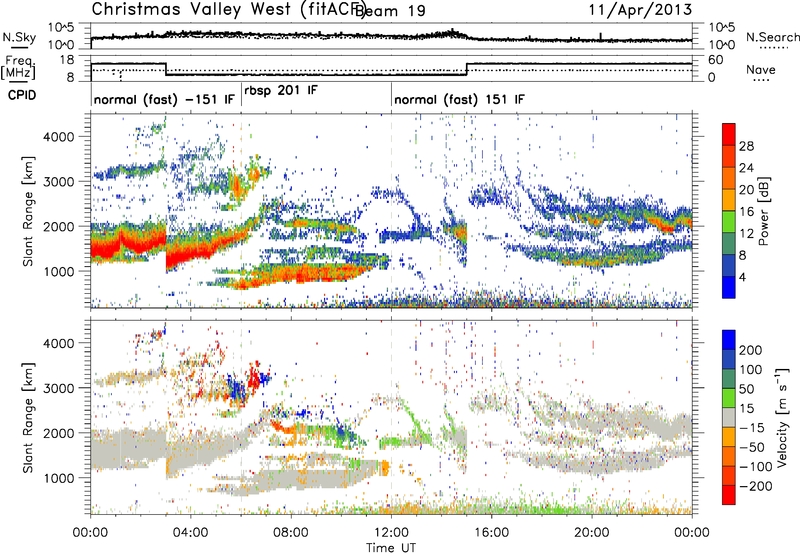Click the '28' tick on Power colorbar
Screen dimensions: 800x554
click(746, 146)
